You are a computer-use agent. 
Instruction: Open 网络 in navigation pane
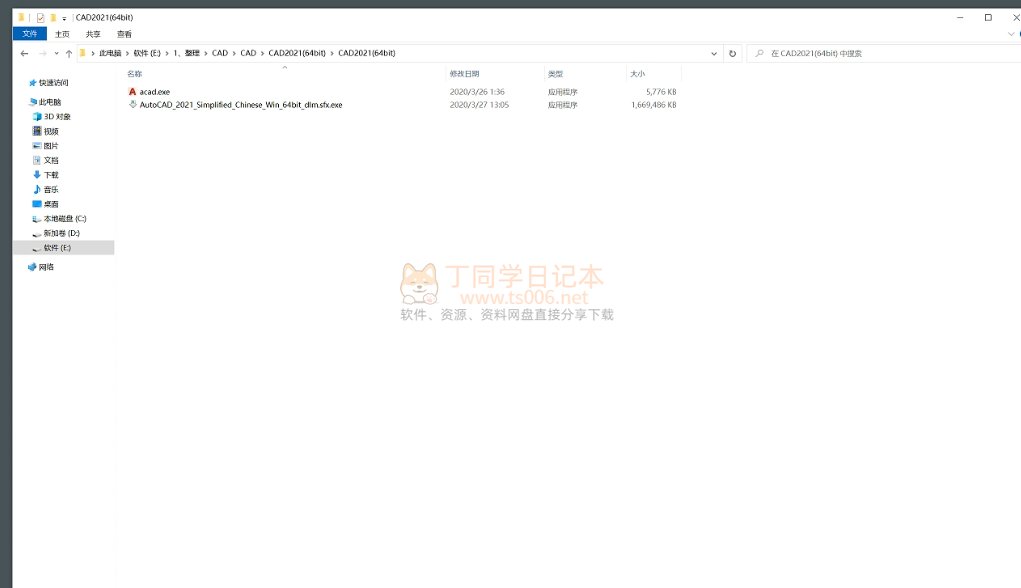46,267
